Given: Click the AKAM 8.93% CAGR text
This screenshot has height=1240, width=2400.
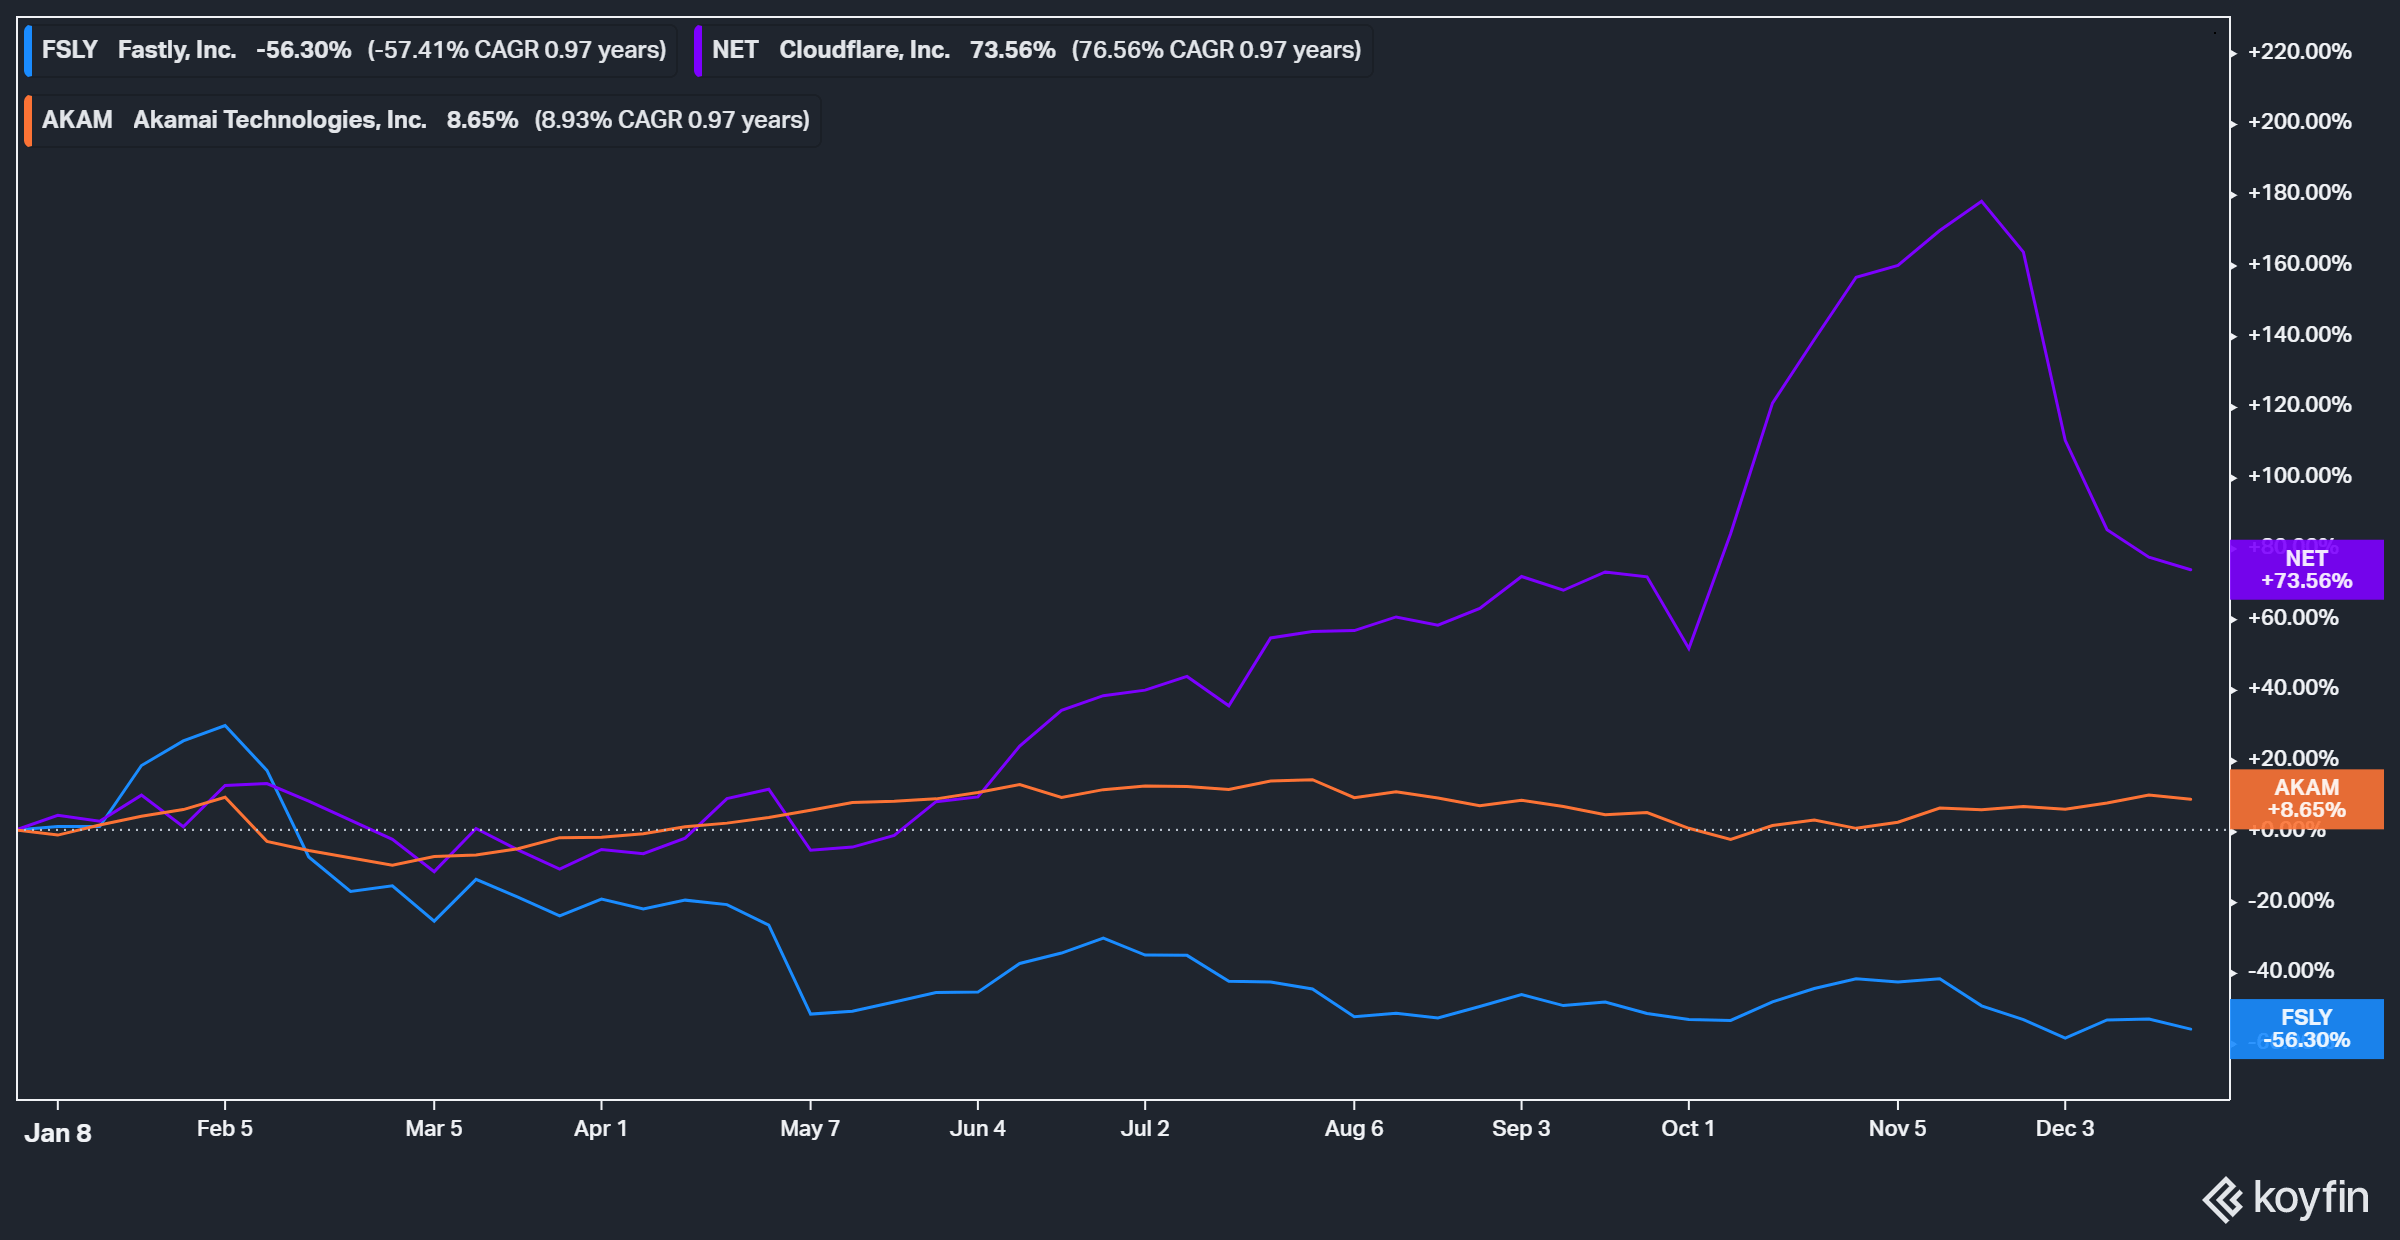Looking at the screenshot, I should click(672, 120).
